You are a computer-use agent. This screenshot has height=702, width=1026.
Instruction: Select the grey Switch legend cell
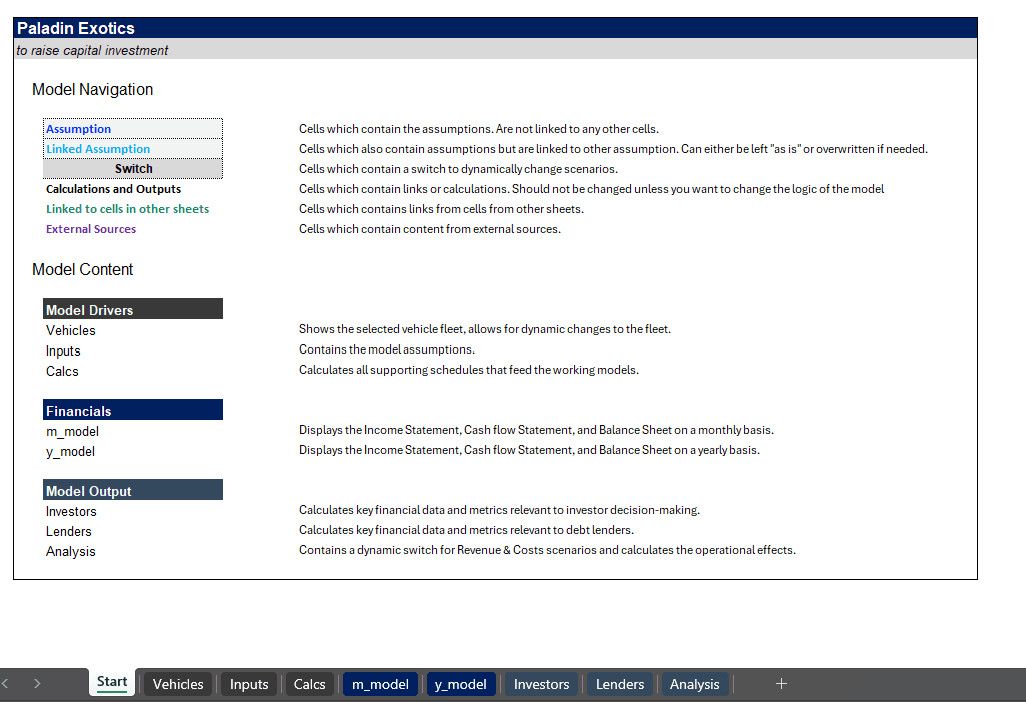point(133,169)
